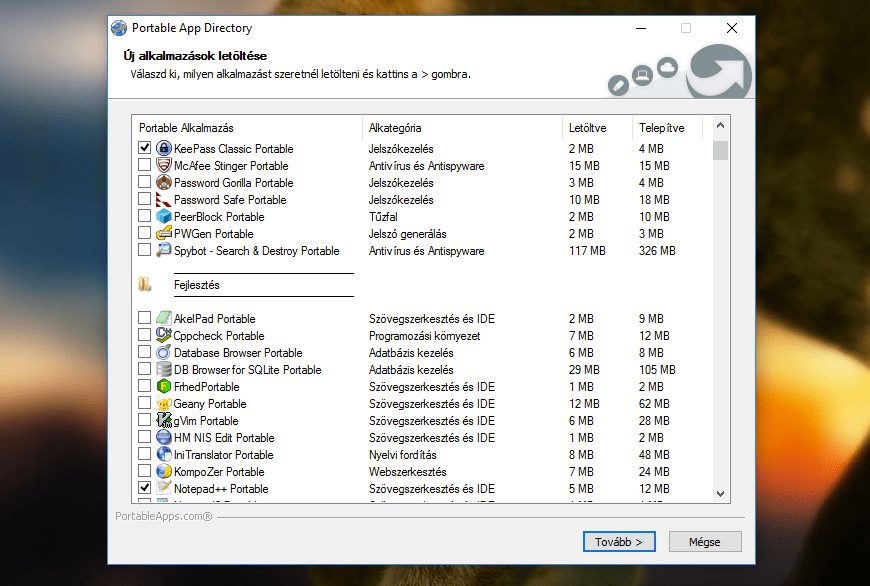Viewport: 870px width, 586px height.
Task: Check the AkelPad Portable checkbox
Action: pyautogui.click(x=144, y=317)
